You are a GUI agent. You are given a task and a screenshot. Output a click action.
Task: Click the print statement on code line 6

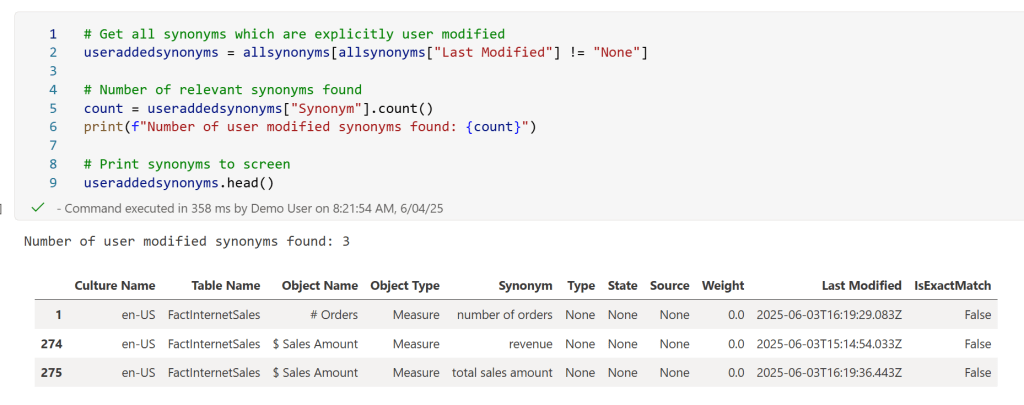point(310,126)
